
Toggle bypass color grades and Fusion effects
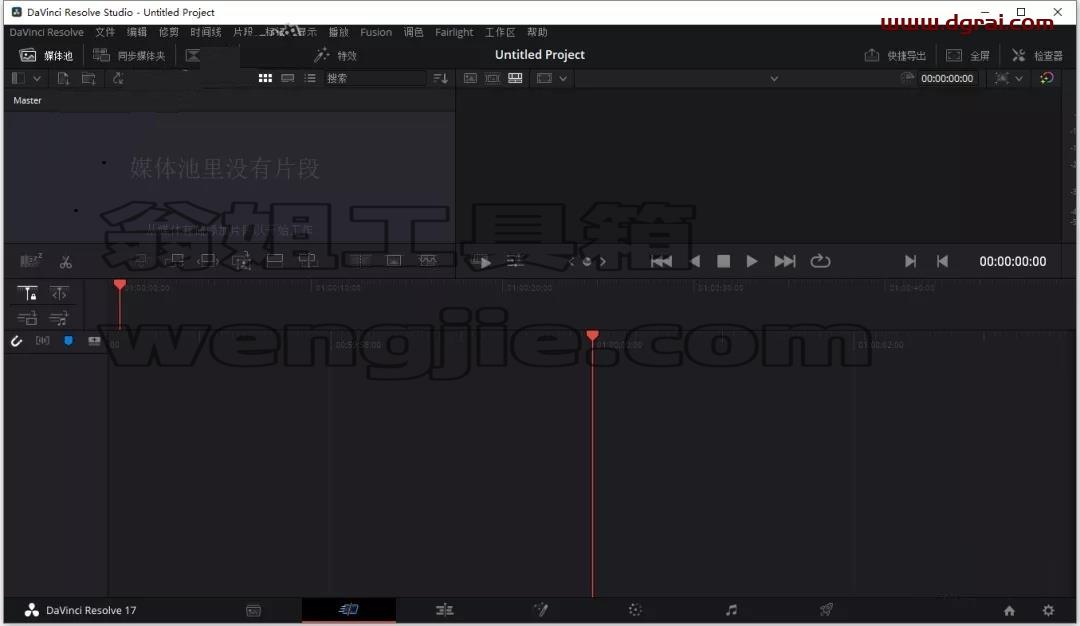click(x=1047, y=79)
